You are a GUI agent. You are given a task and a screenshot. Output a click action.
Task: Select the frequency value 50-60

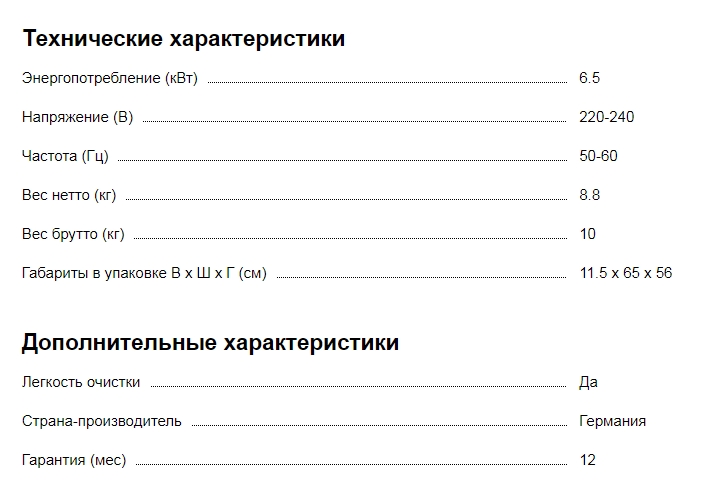[x=598, y=156]
